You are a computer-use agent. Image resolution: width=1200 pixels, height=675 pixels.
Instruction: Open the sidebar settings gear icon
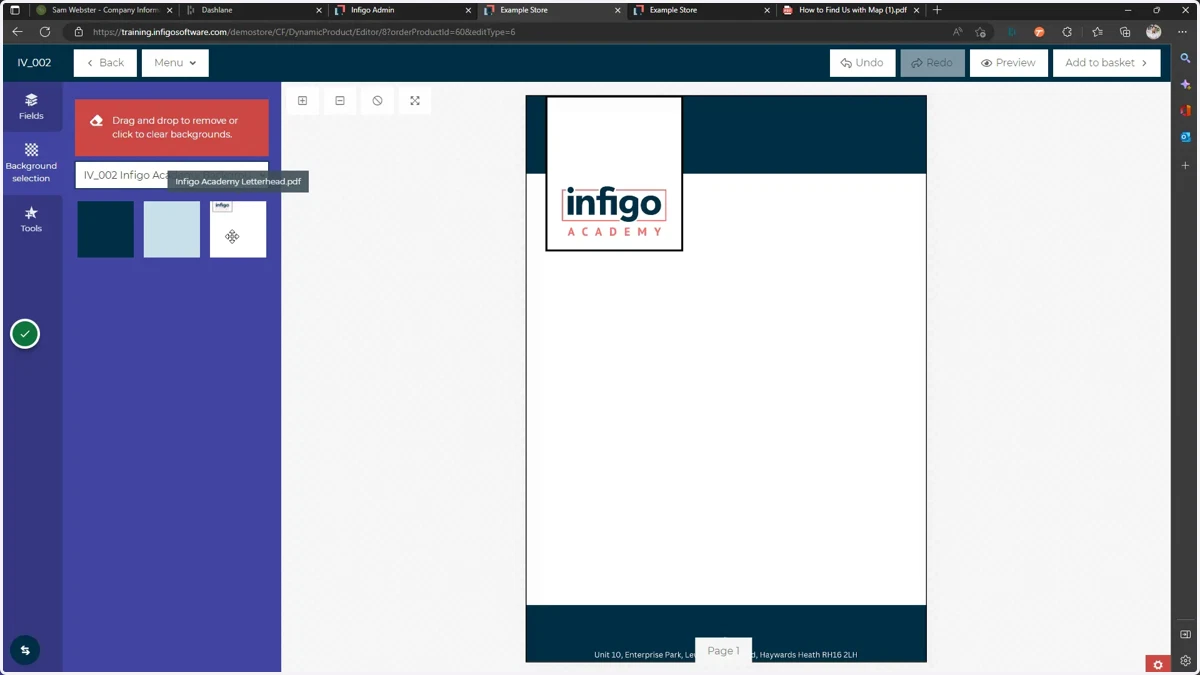click(1185, 661)
